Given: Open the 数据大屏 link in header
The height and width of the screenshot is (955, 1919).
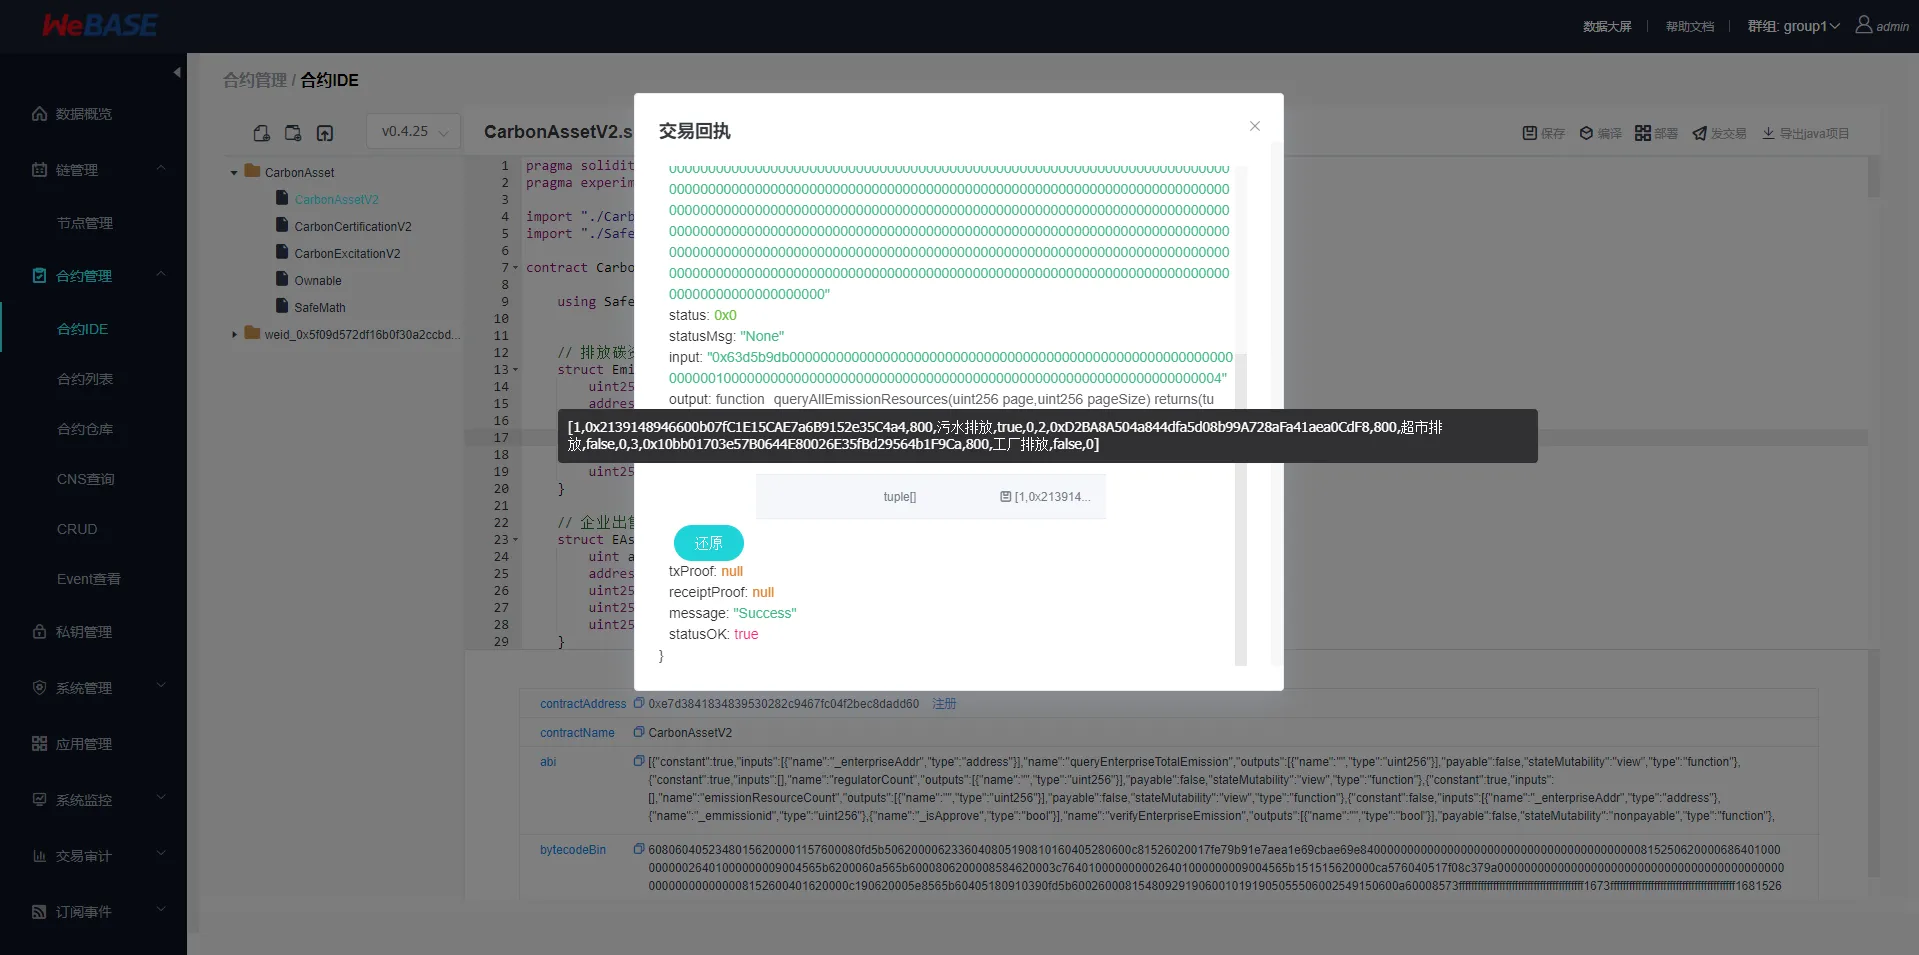Looking at the screenshot, I should click(x=1607, y=27).
